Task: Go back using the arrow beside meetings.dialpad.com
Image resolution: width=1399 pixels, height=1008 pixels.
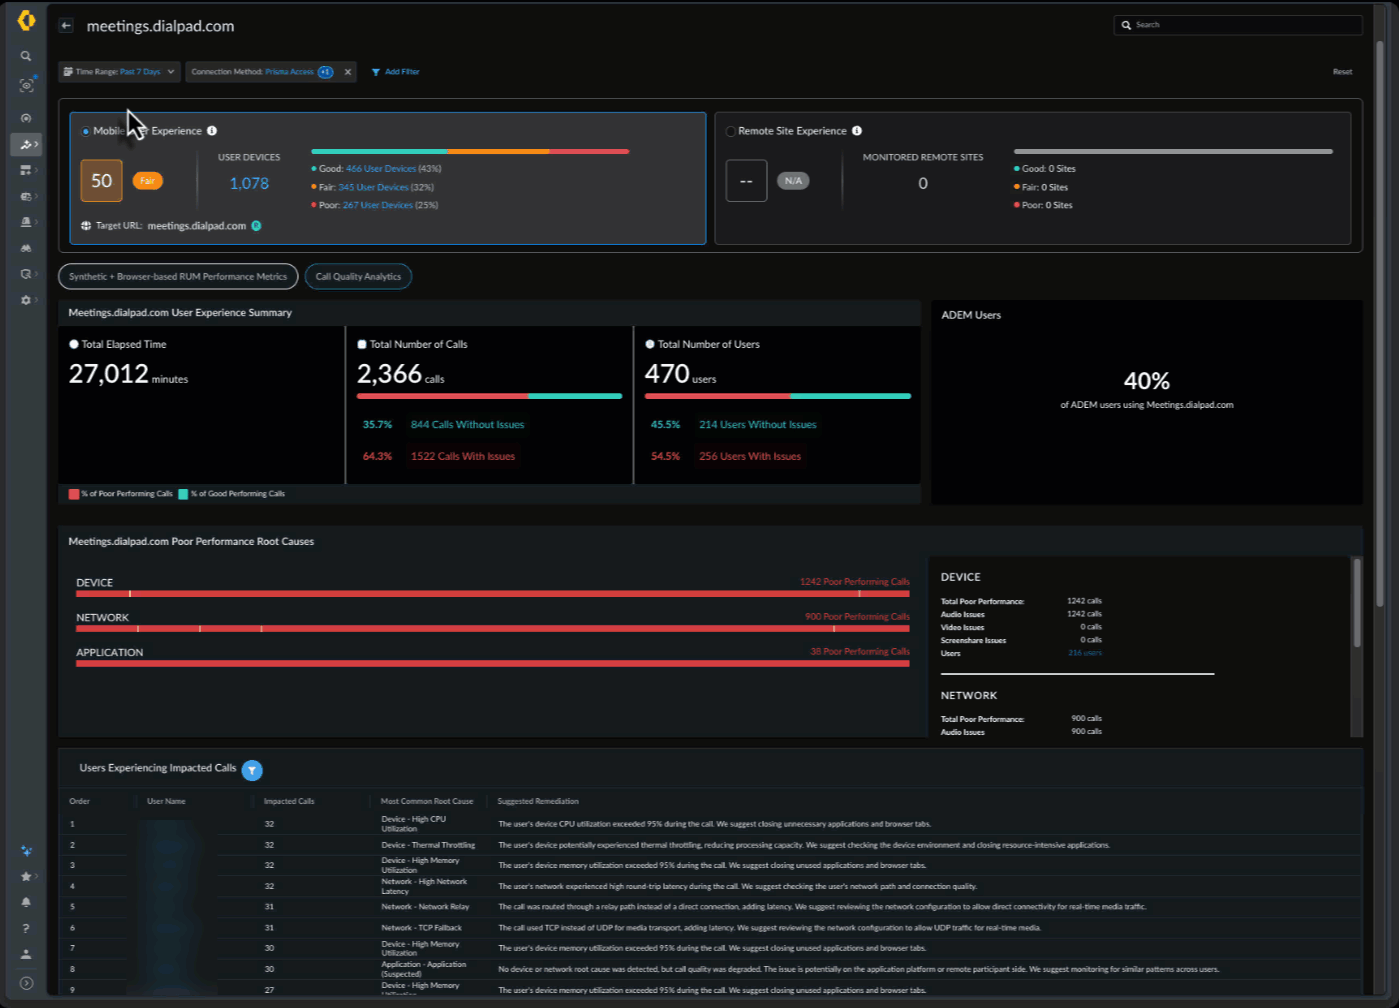Action: click(66, 26)
